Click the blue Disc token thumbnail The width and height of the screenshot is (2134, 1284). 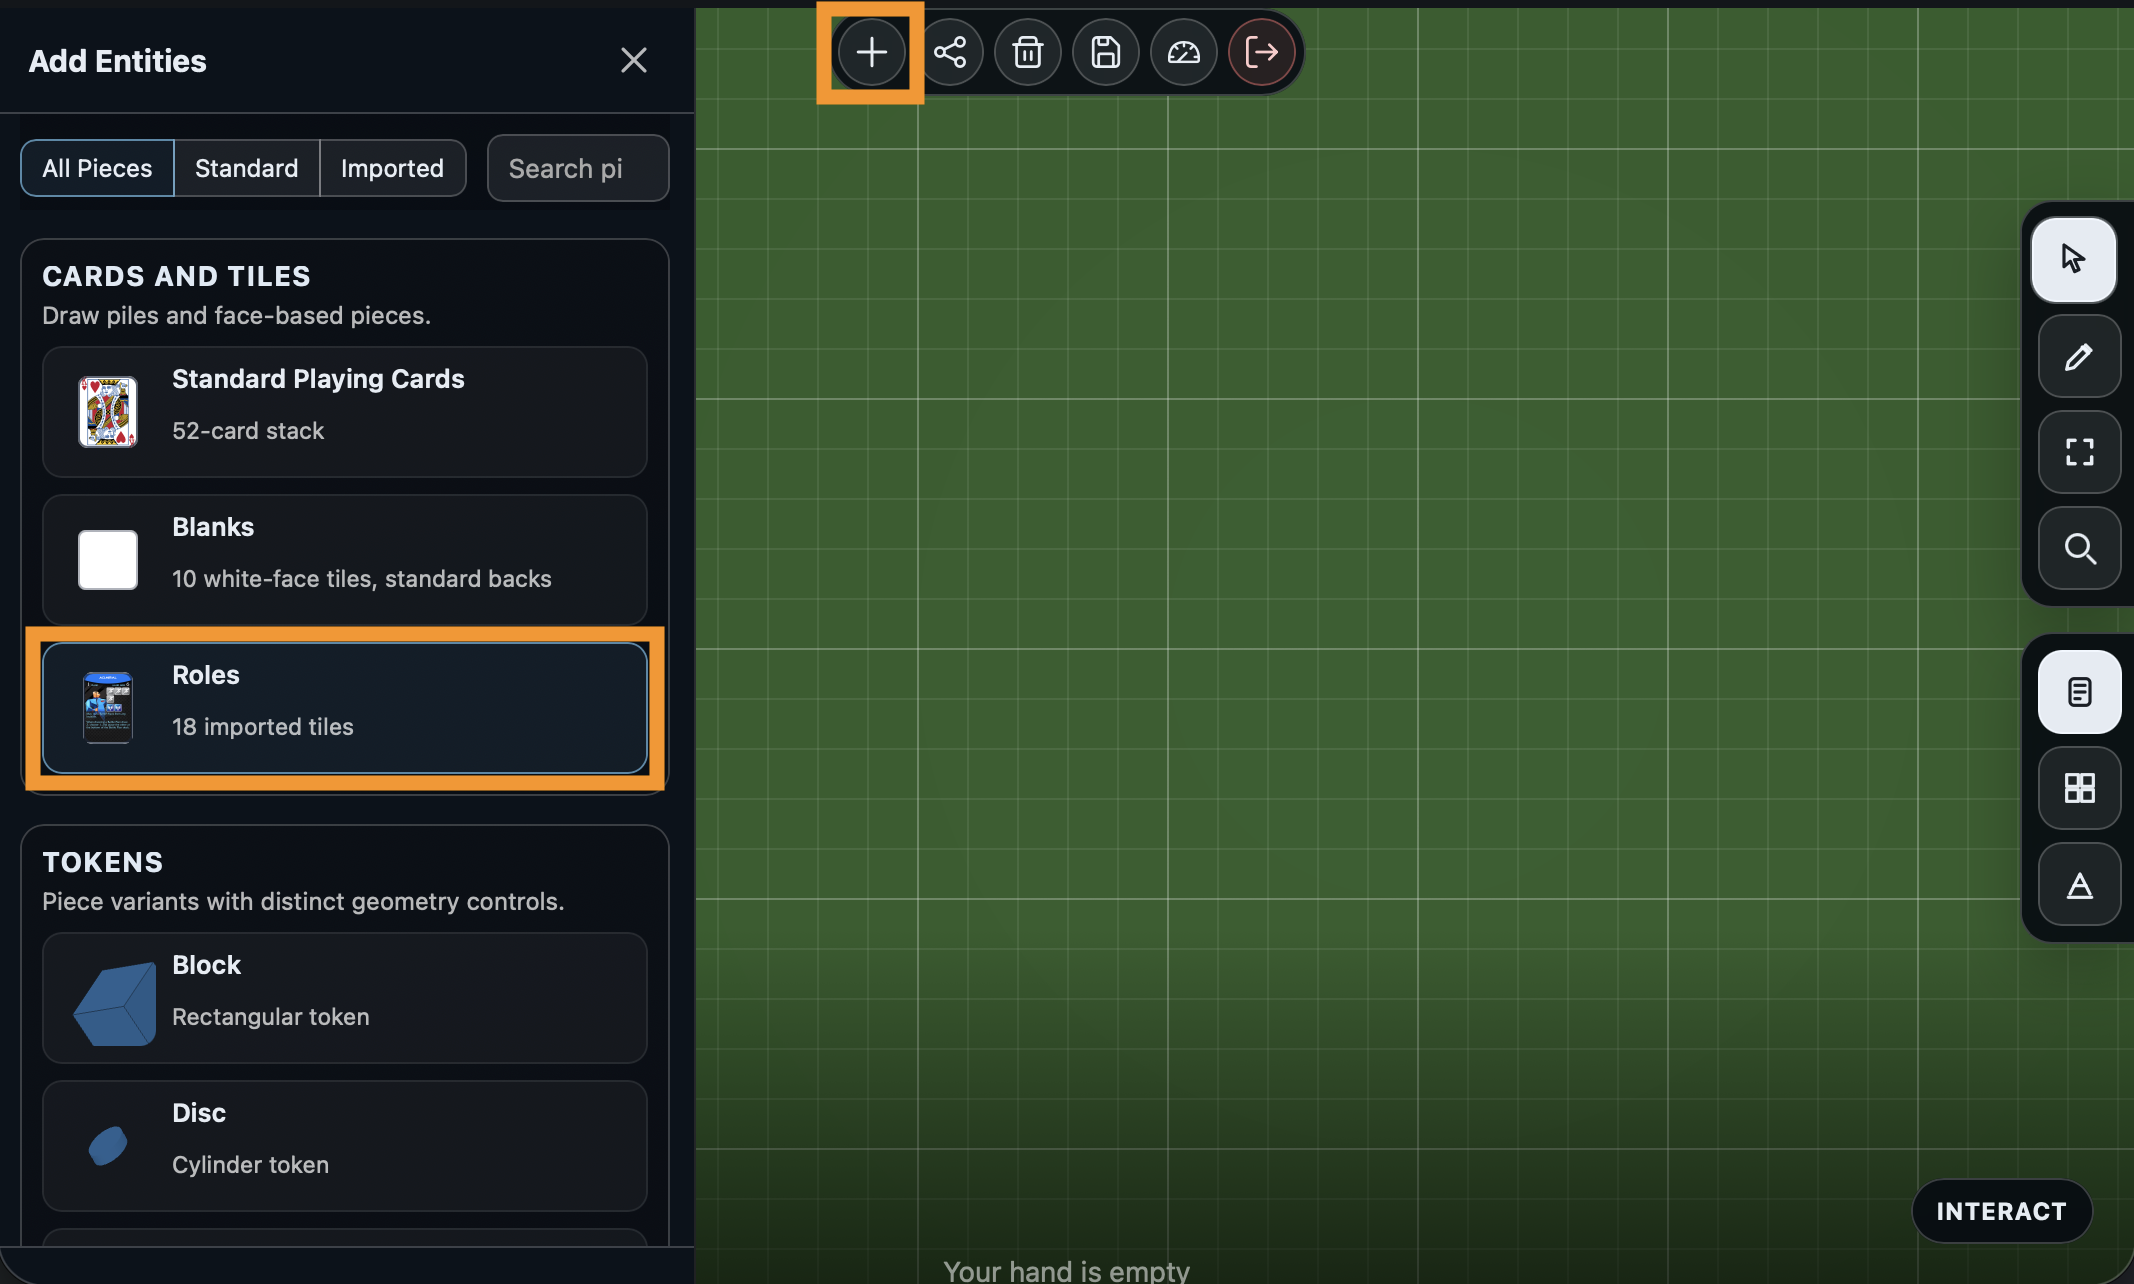tap(108, 1146)
